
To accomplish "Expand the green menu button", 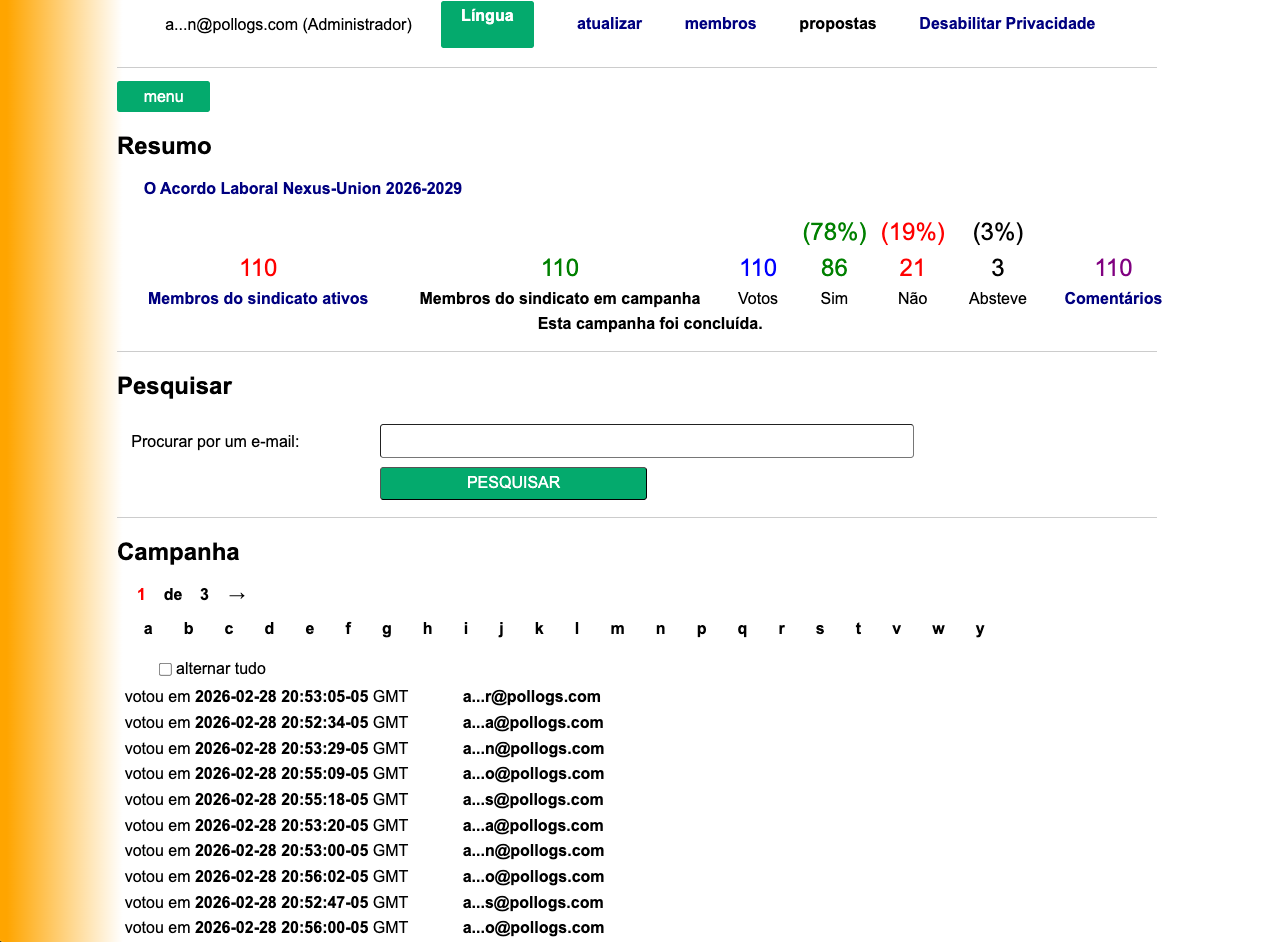I will click(163, 97).
